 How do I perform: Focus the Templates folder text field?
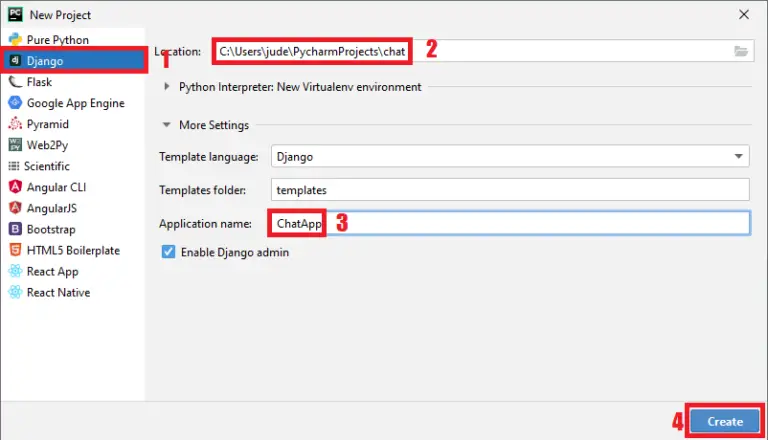(510, 190)
